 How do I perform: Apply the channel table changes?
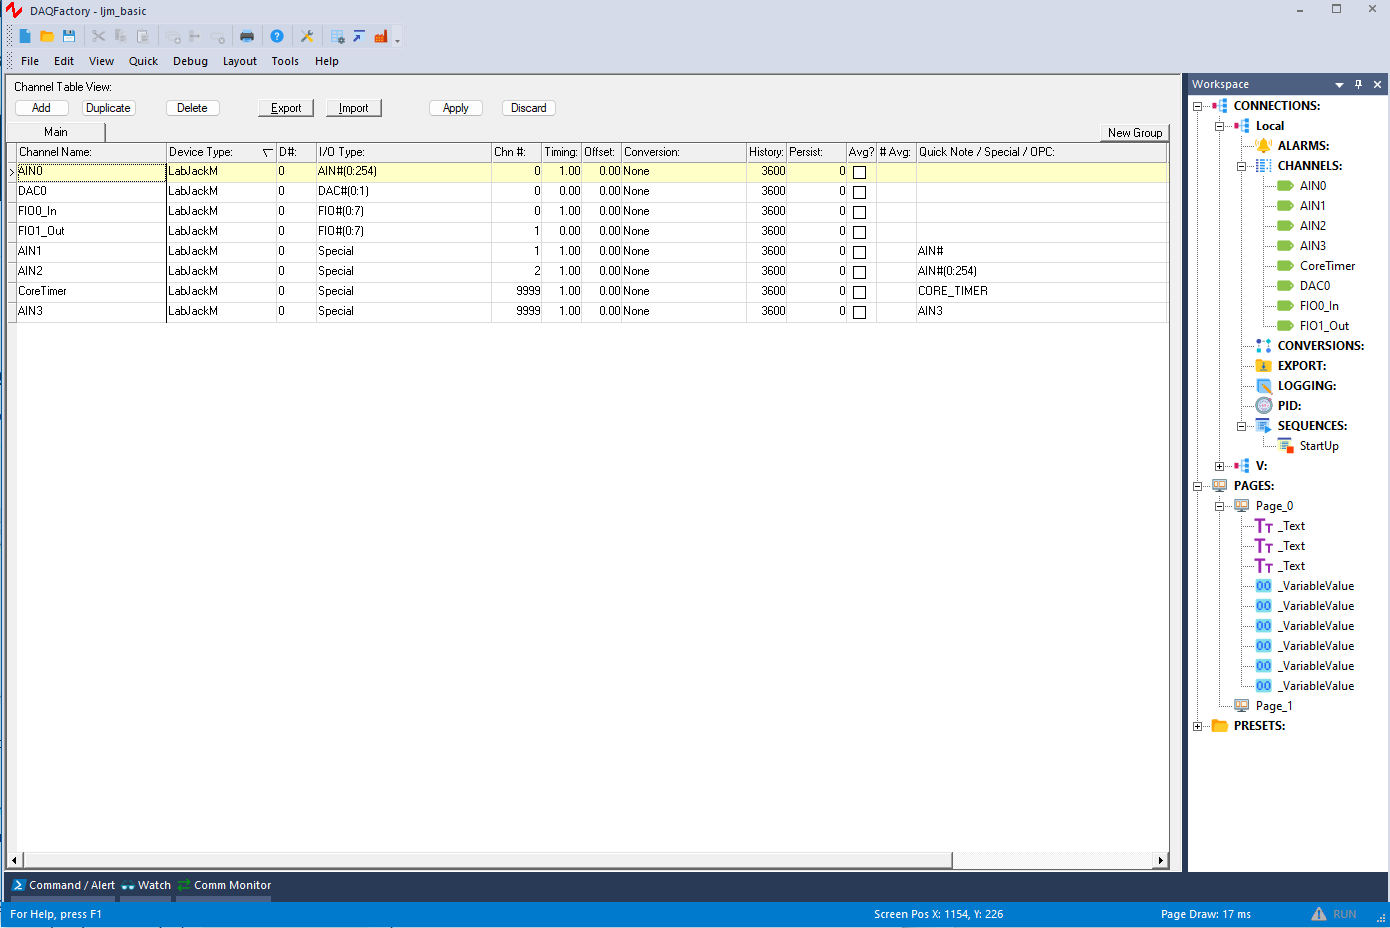[455, 107]
